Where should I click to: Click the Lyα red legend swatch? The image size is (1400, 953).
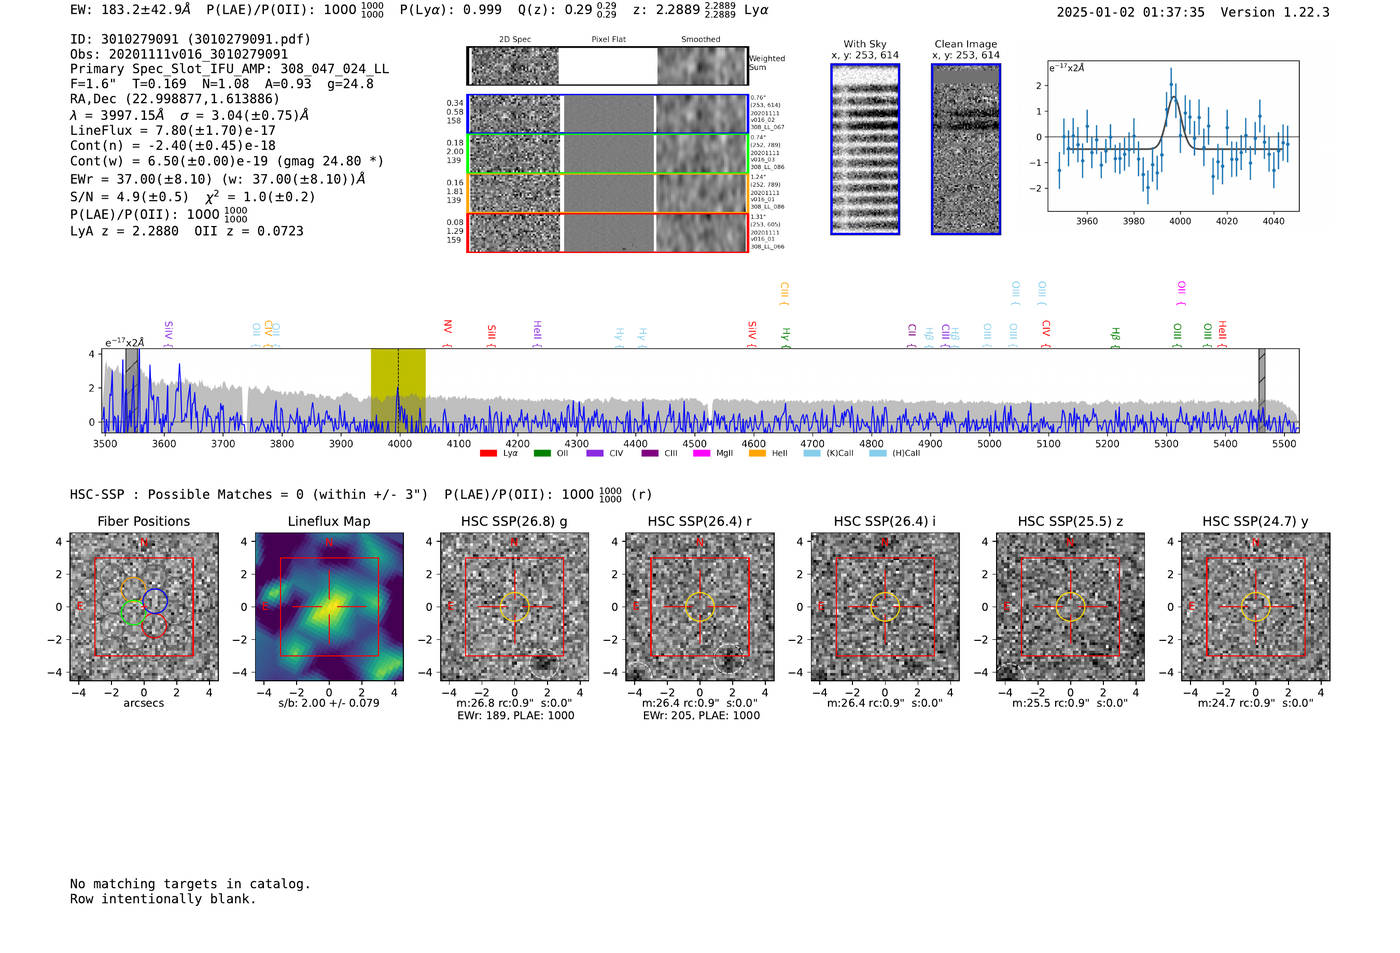coord(488,453)
